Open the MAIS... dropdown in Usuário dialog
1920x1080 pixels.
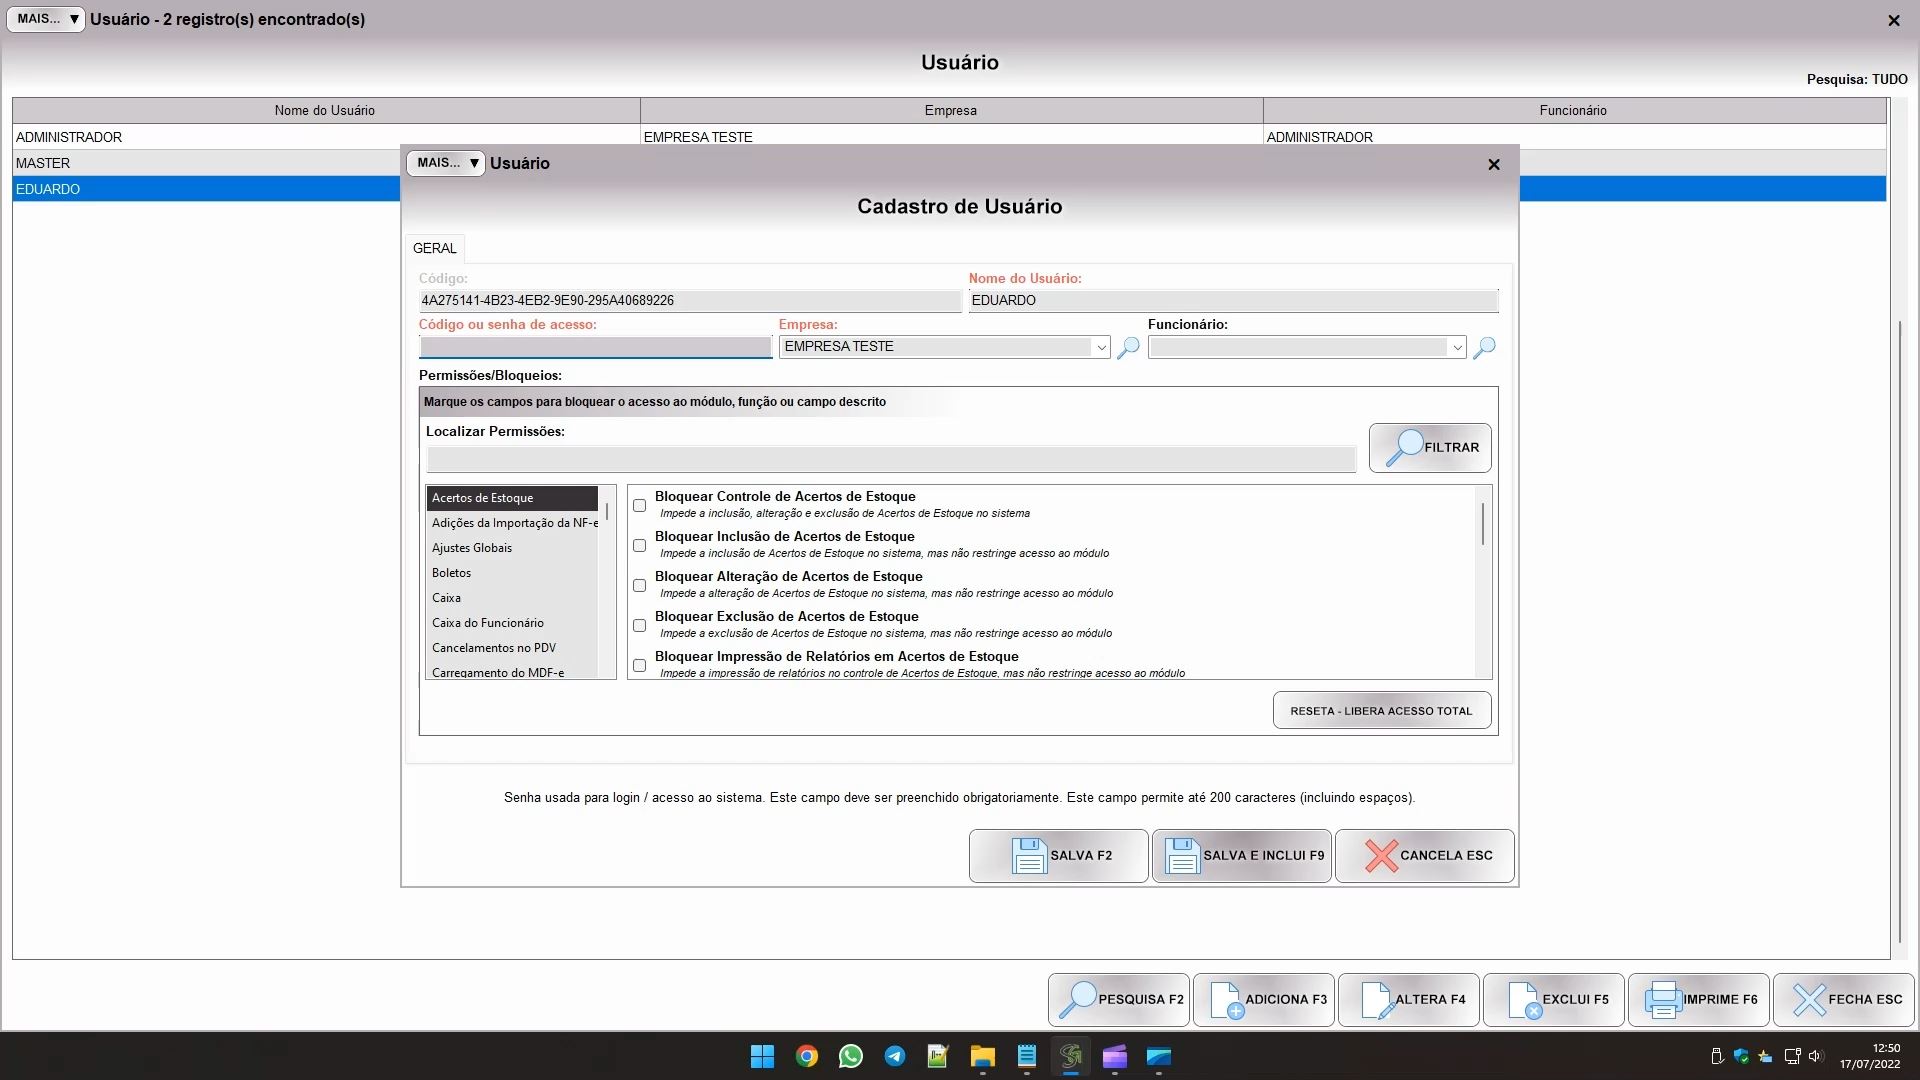[x=446, y=163]
